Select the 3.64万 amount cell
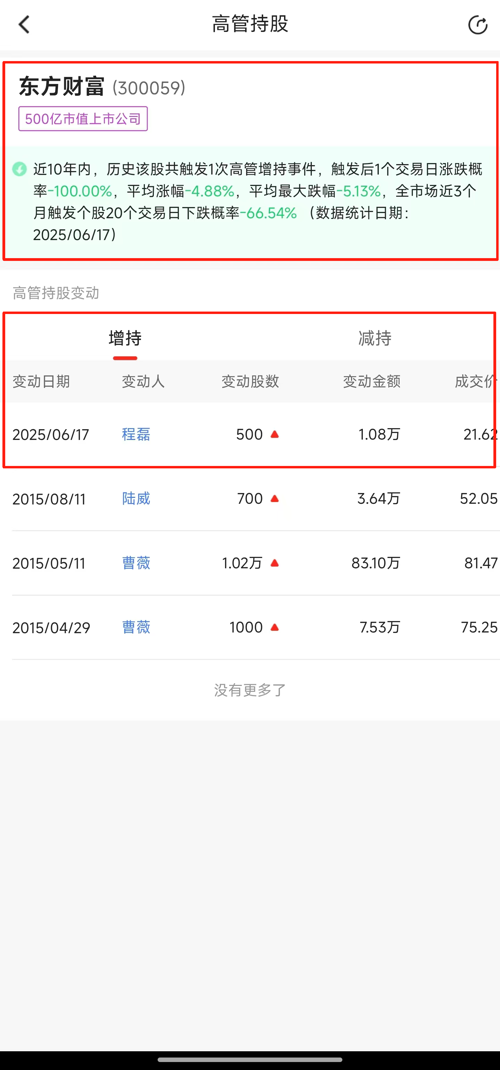Viewport: 500px width, 1070px height. 379,499
